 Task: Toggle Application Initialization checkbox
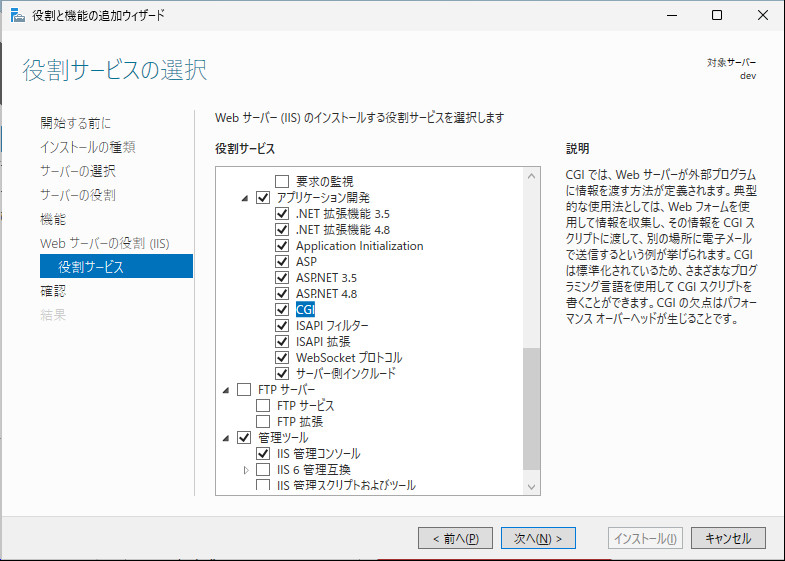(x=282, y=245)
